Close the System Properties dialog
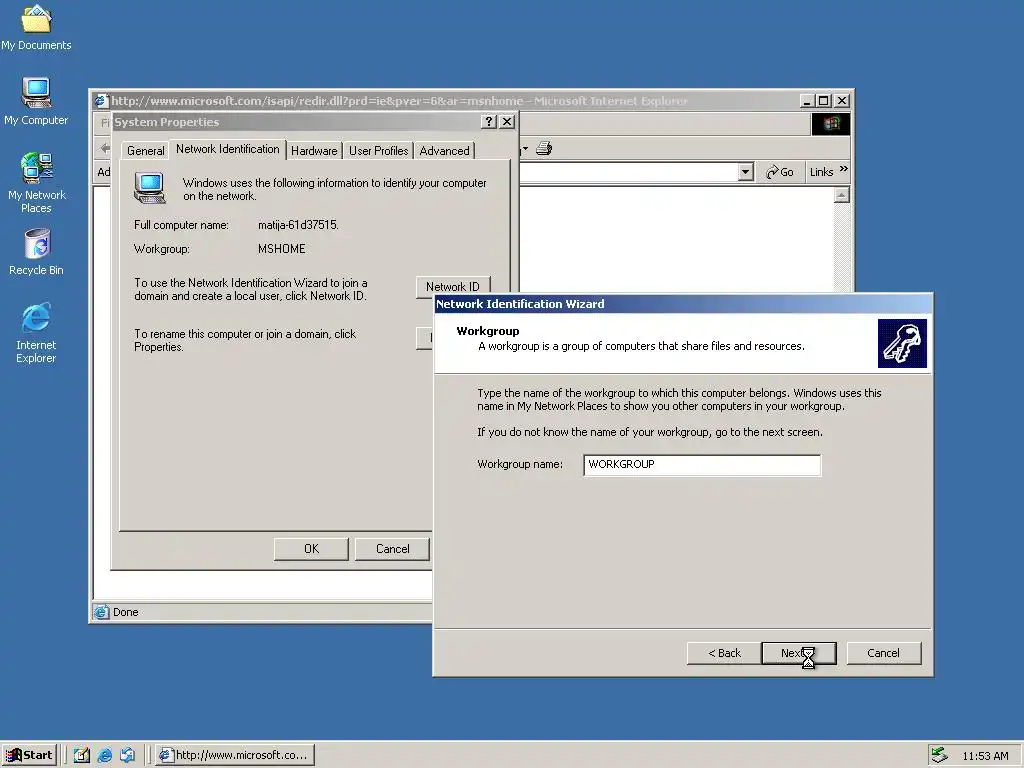This screenshot has width=1024, height=768. click(x=507, y=121)
